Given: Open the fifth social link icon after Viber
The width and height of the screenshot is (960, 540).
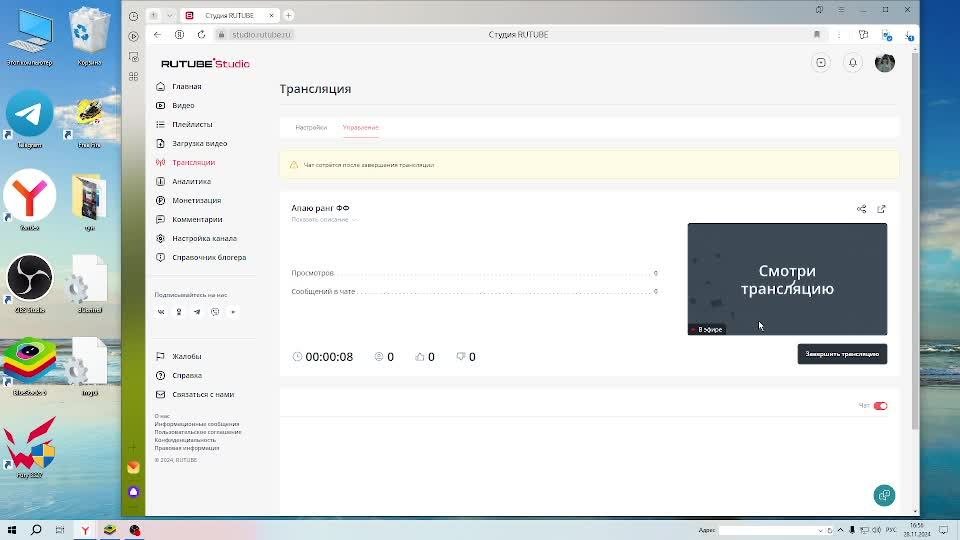Looking at the screenshot, I should click(233, 312).
